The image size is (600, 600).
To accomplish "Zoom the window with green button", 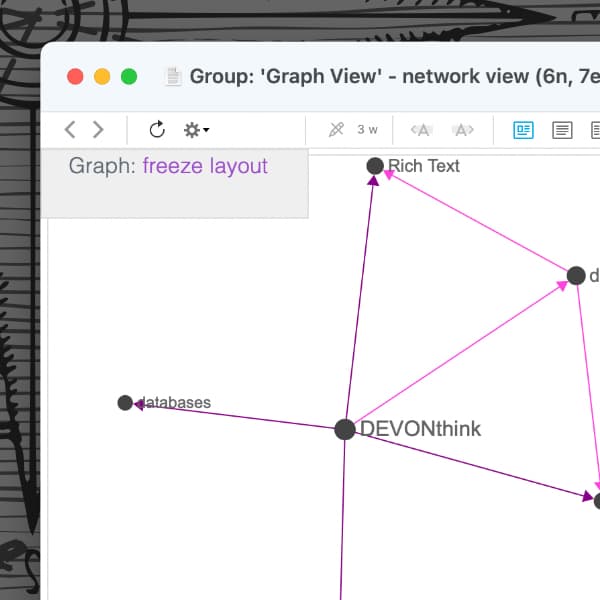I will (129, 76).
